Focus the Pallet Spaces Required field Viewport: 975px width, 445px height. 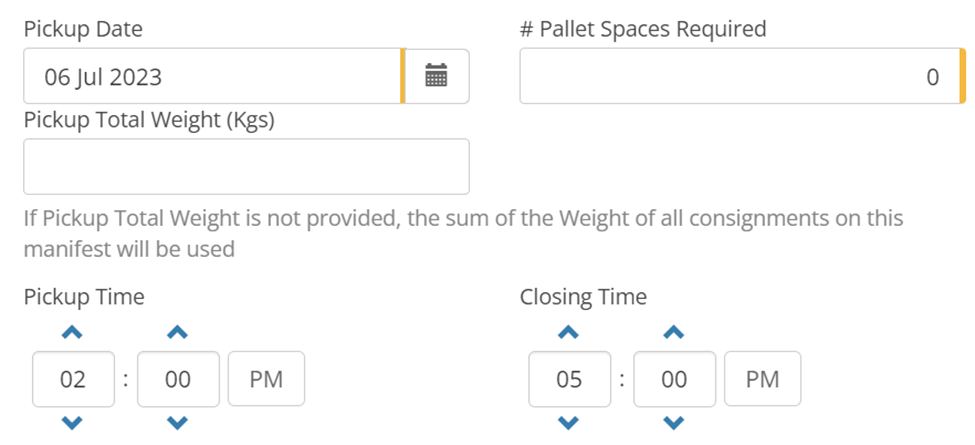tap(738, 76)
